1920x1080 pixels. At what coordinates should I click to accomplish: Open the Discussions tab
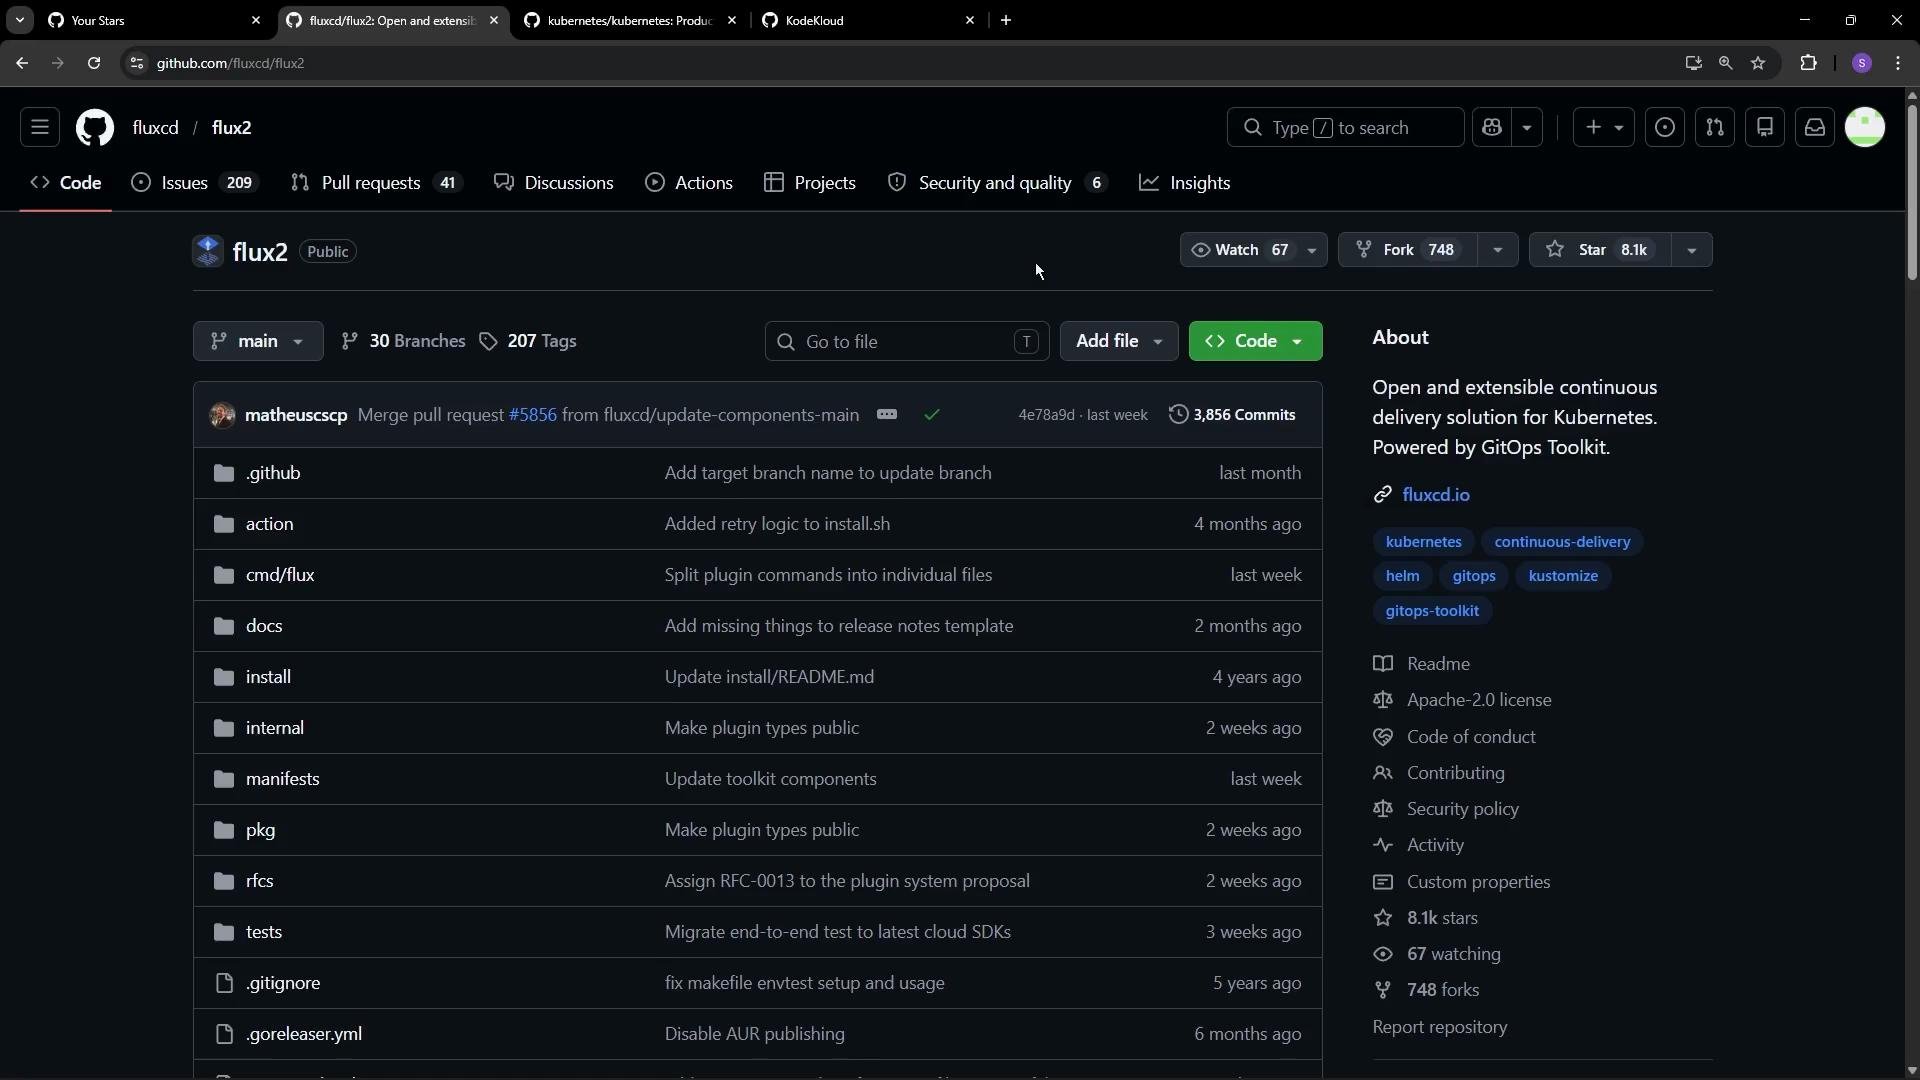pyautogui.click(x=554, y=183)
